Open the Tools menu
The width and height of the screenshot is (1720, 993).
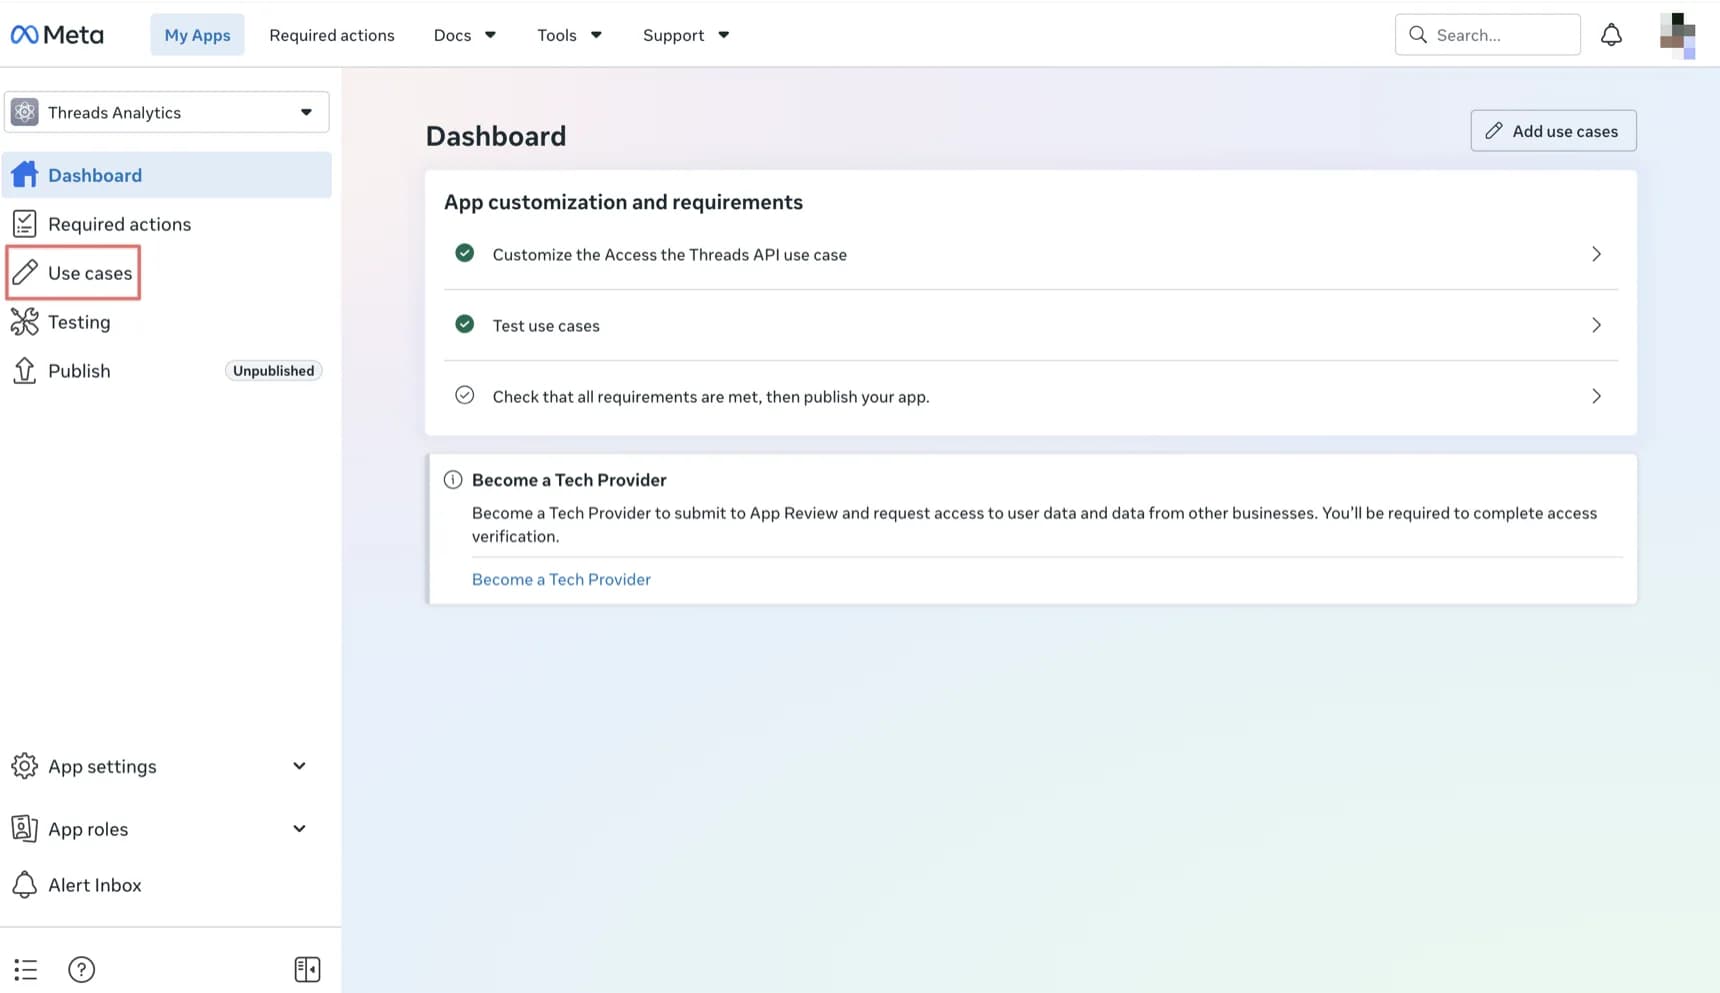click(x=569, y=35)
